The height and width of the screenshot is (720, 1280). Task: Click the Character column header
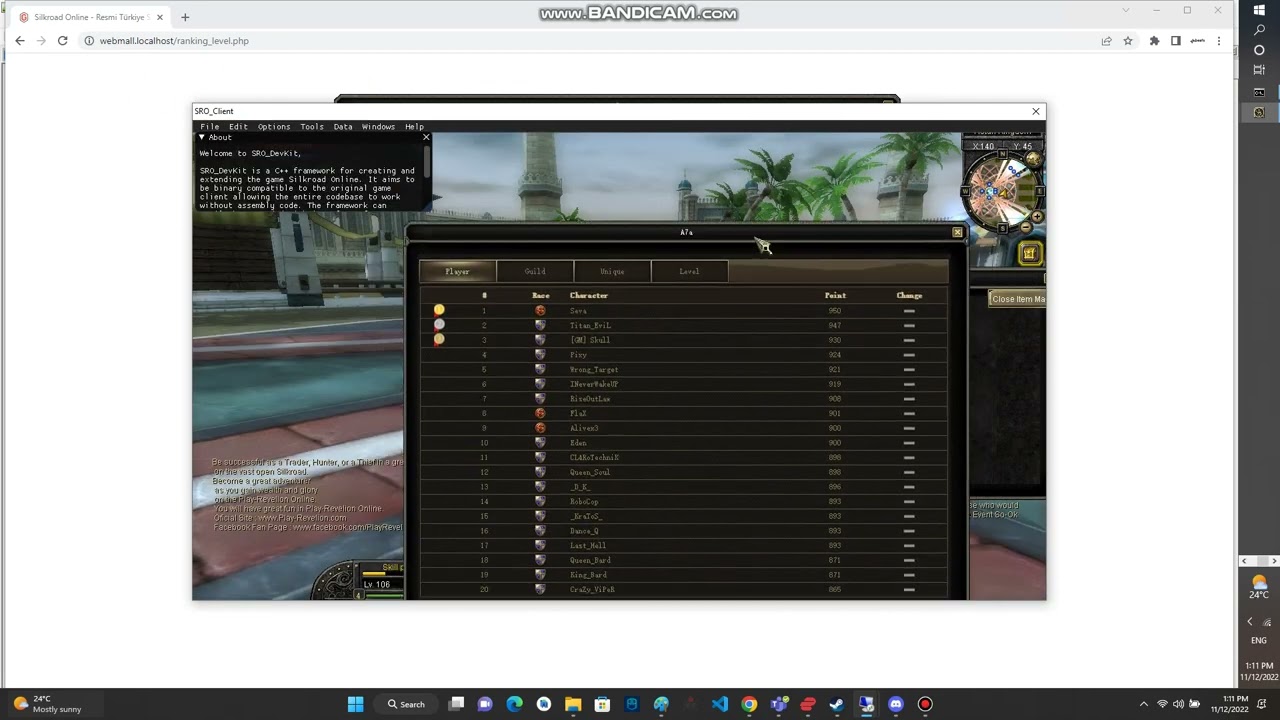pyautogui.click(x=589, y=295)
